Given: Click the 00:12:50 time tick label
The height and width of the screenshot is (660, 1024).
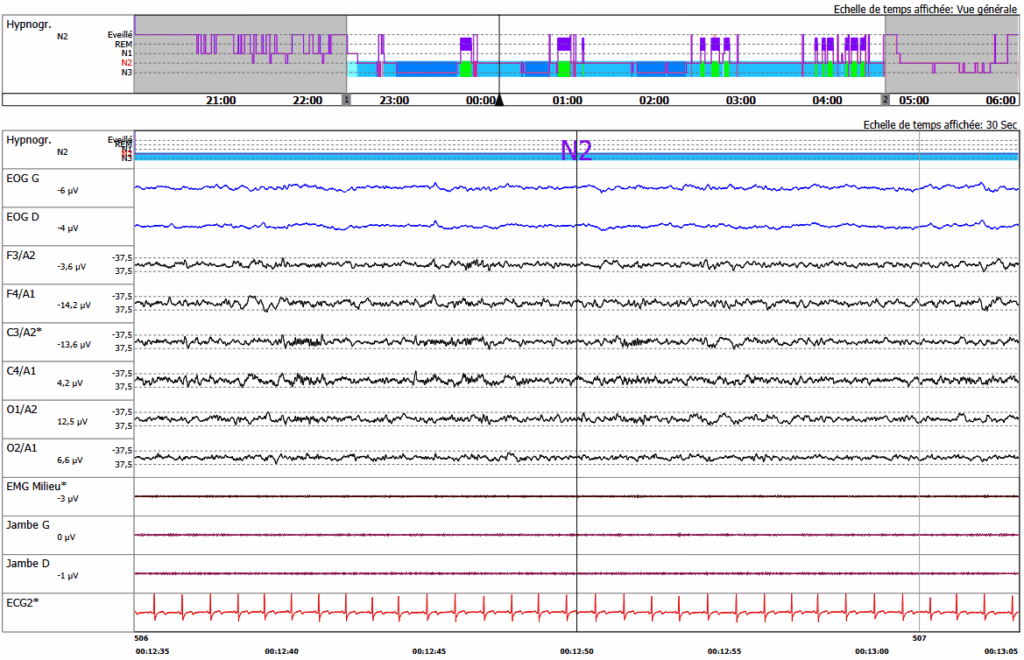Looking at the screenshot, I should 576,651.
